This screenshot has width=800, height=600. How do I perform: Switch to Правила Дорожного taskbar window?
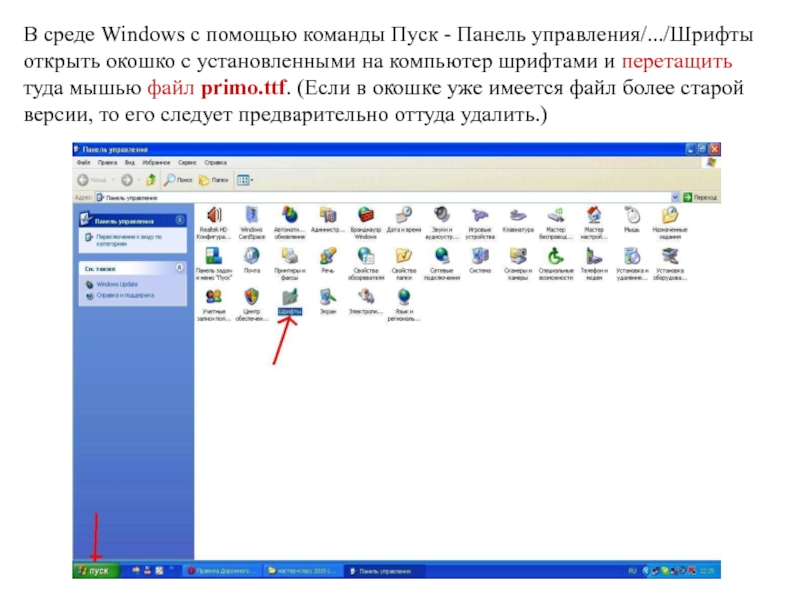point(221,571)
